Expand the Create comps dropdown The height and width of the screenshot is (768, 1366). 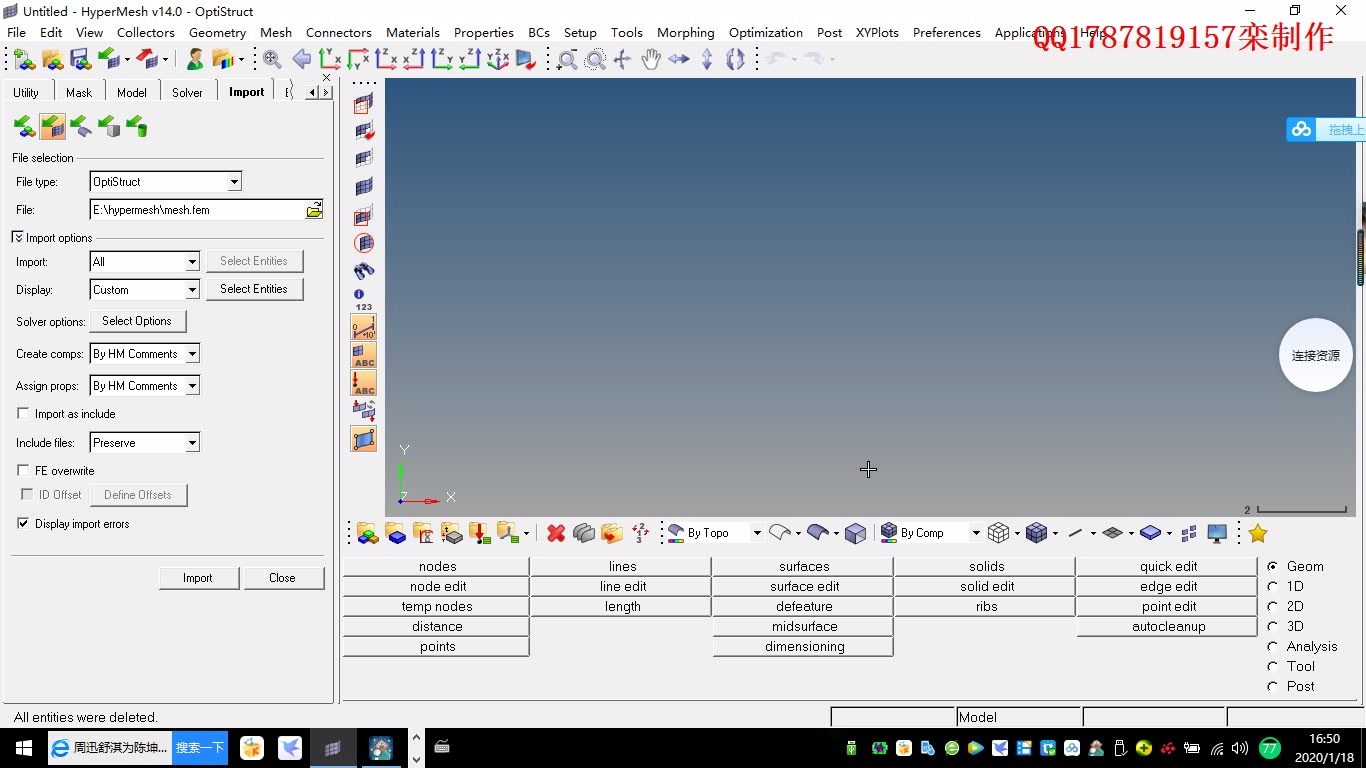coord(192,354)
